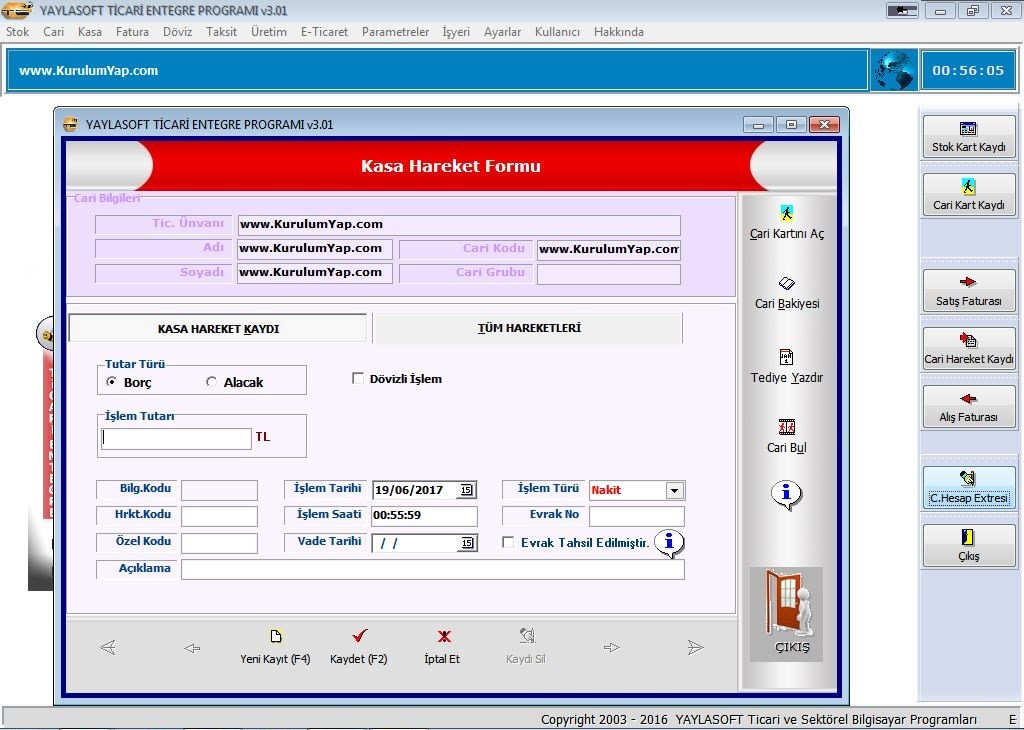Click the Hrkt.Kodu input field

point(219,516)
